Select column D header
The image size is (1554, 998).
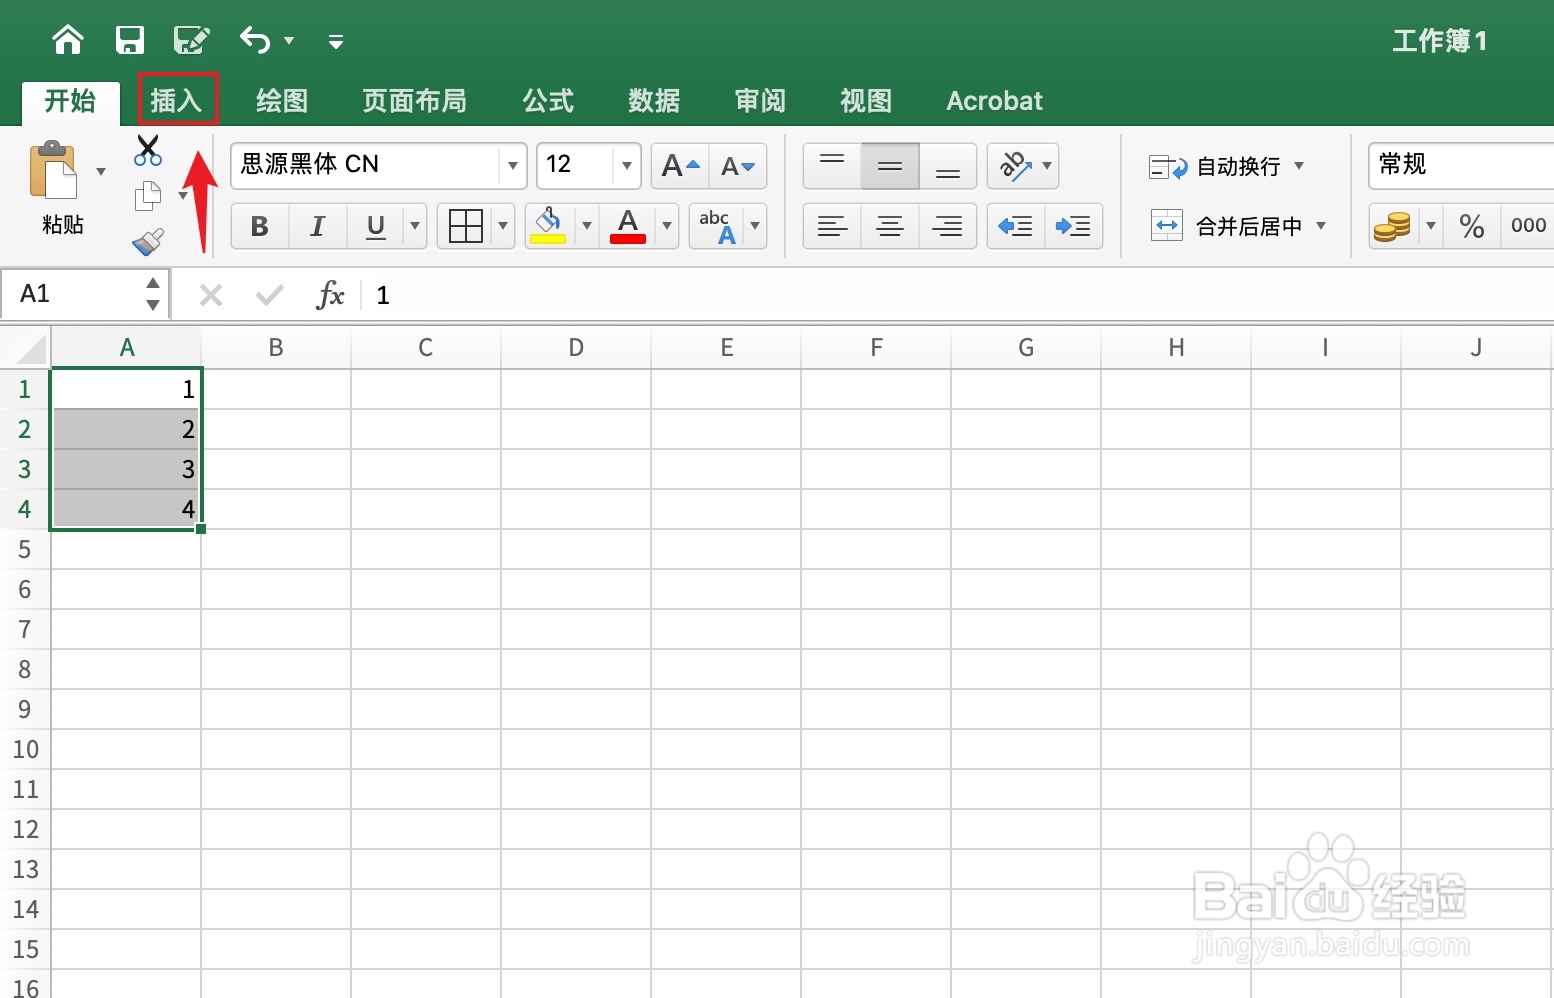tap(576, 347)
